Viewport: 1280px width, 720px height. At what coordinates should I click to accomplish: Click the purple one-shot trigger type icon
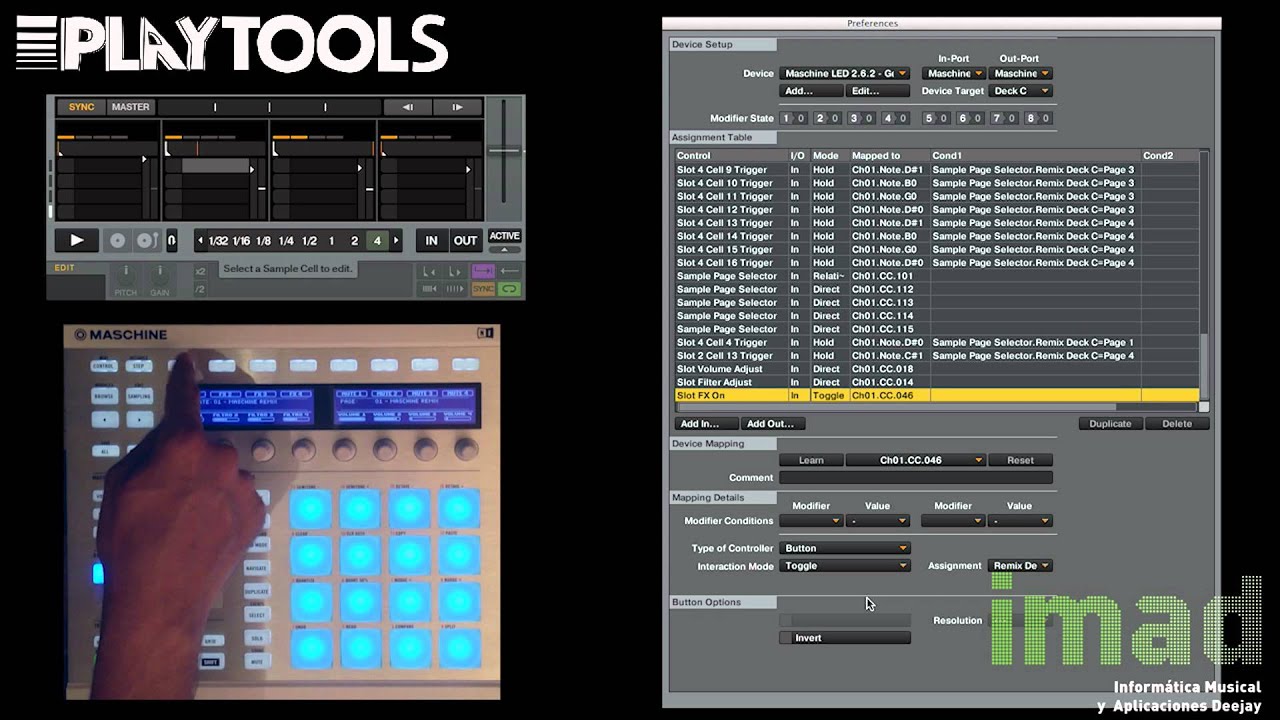point(483,271)
